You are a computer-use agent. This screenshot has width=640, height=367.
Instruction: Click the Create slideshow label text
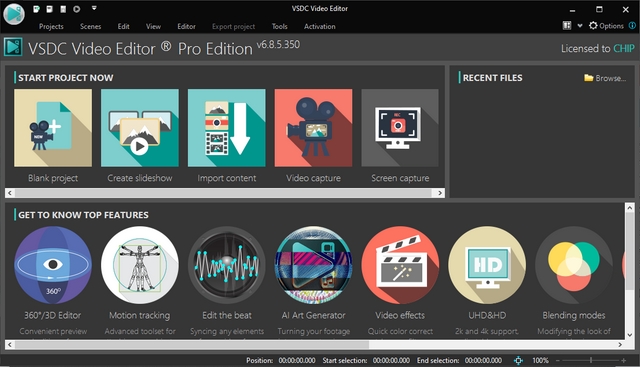[x=140, y=178]
